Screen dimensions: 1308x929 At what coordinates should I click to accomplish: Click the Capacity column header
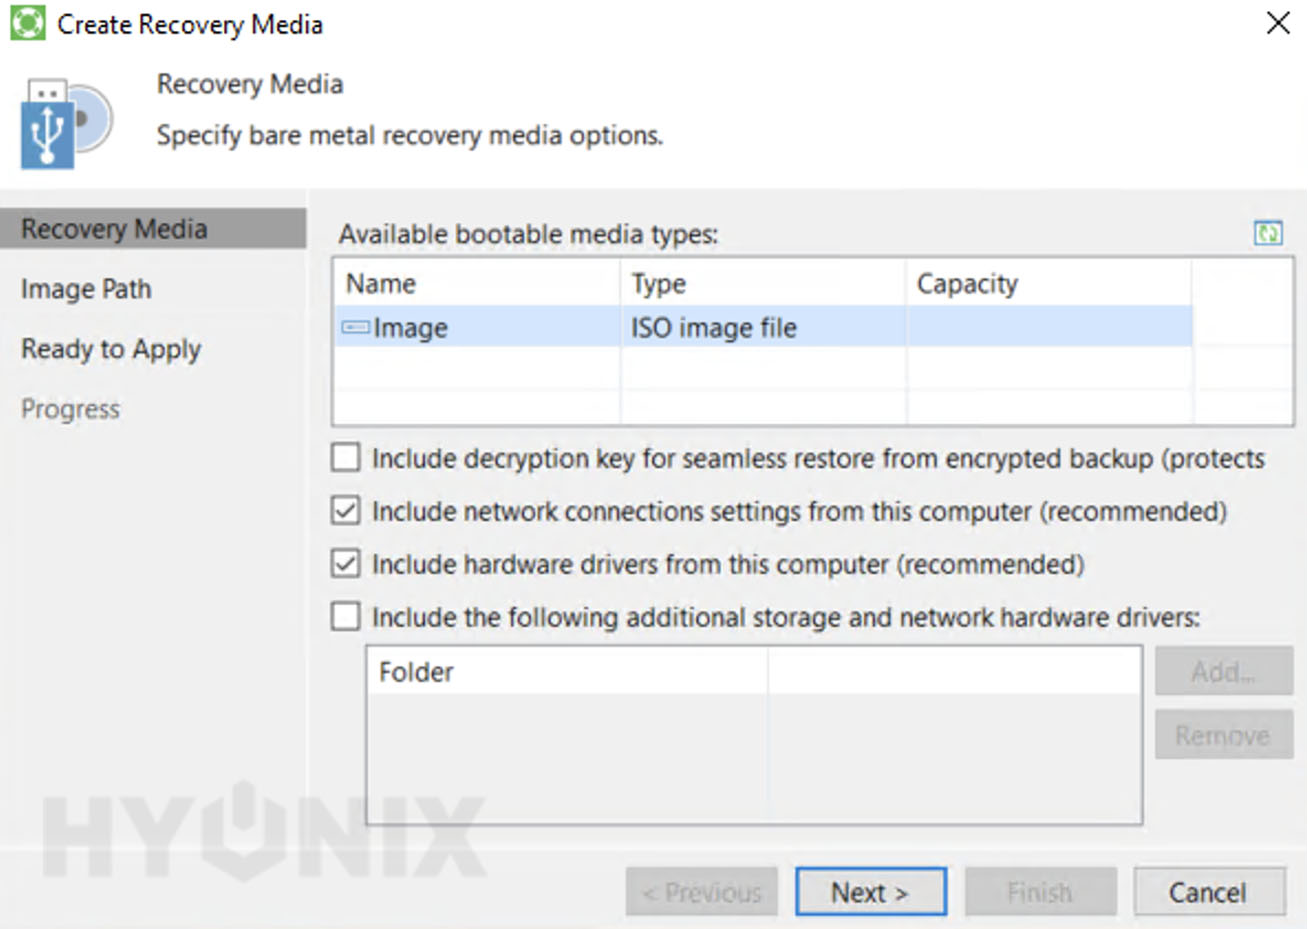pos(967,283)
